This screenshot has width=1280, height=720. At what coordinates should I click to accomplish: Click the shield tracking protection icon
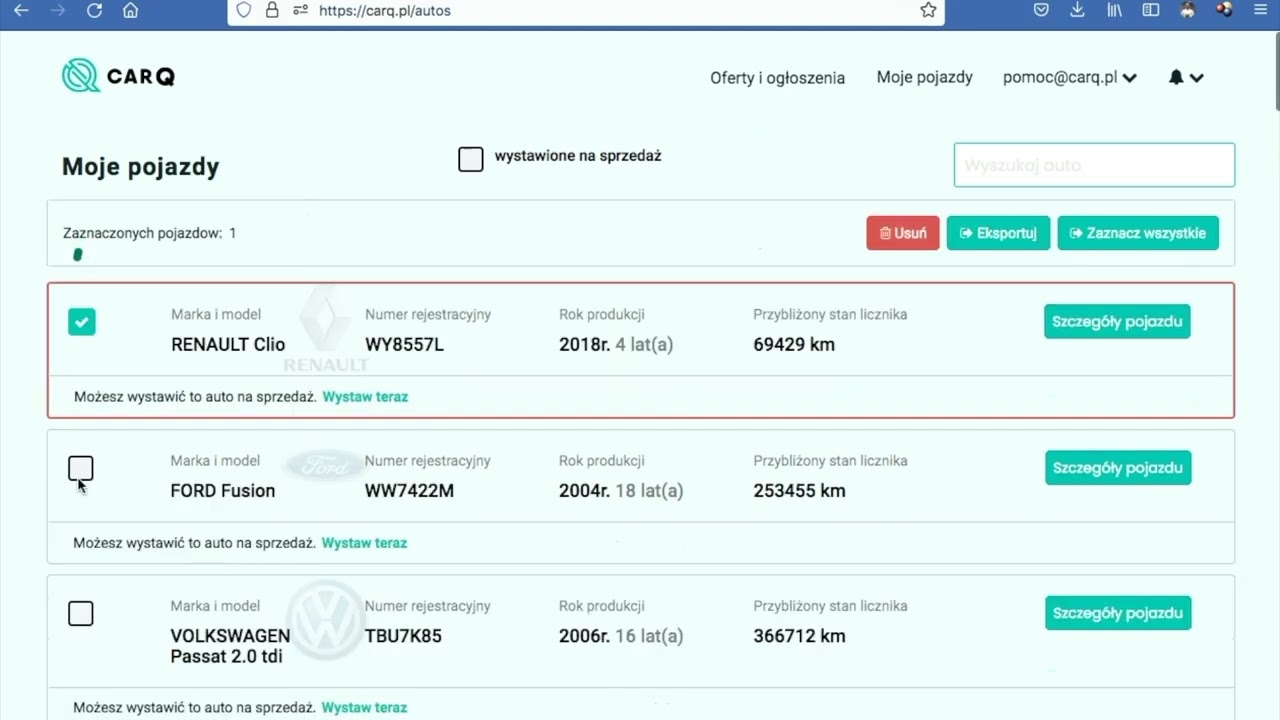(x=244, y=10)
